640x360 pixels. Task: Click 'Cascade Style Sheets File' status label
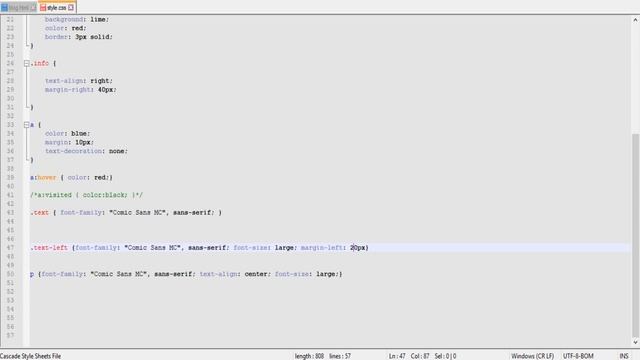(31, 356)
